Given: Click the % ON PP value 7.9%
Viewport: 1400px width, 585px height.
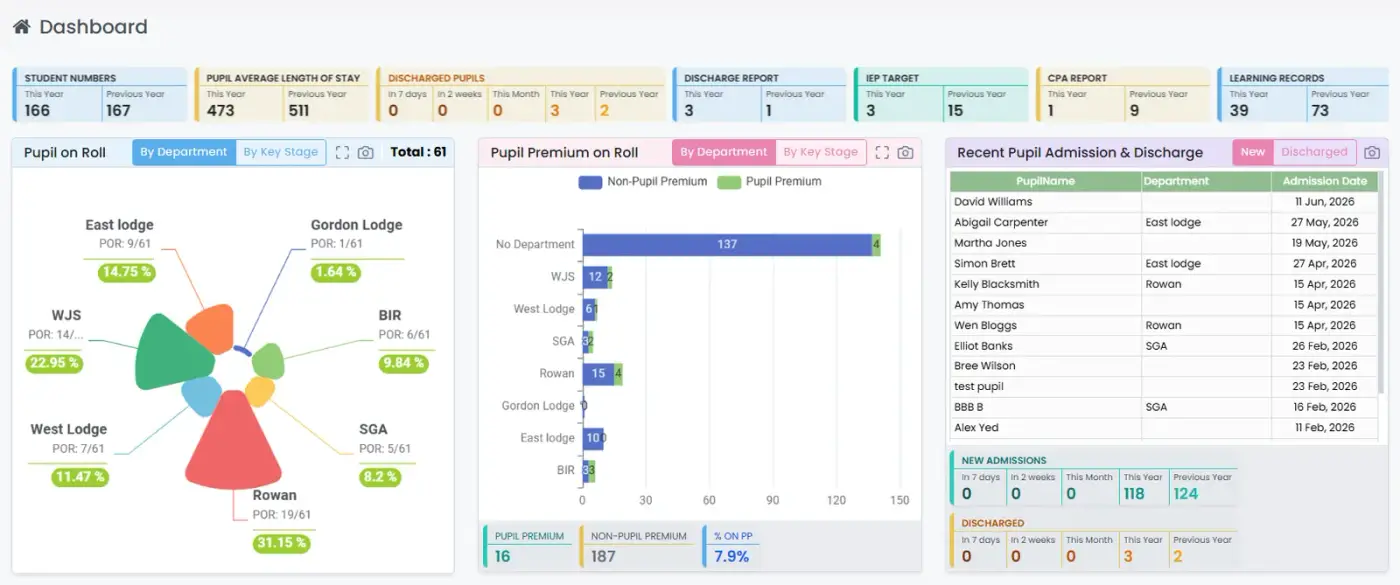Looking at the screenshot, I should pos(731,556).
